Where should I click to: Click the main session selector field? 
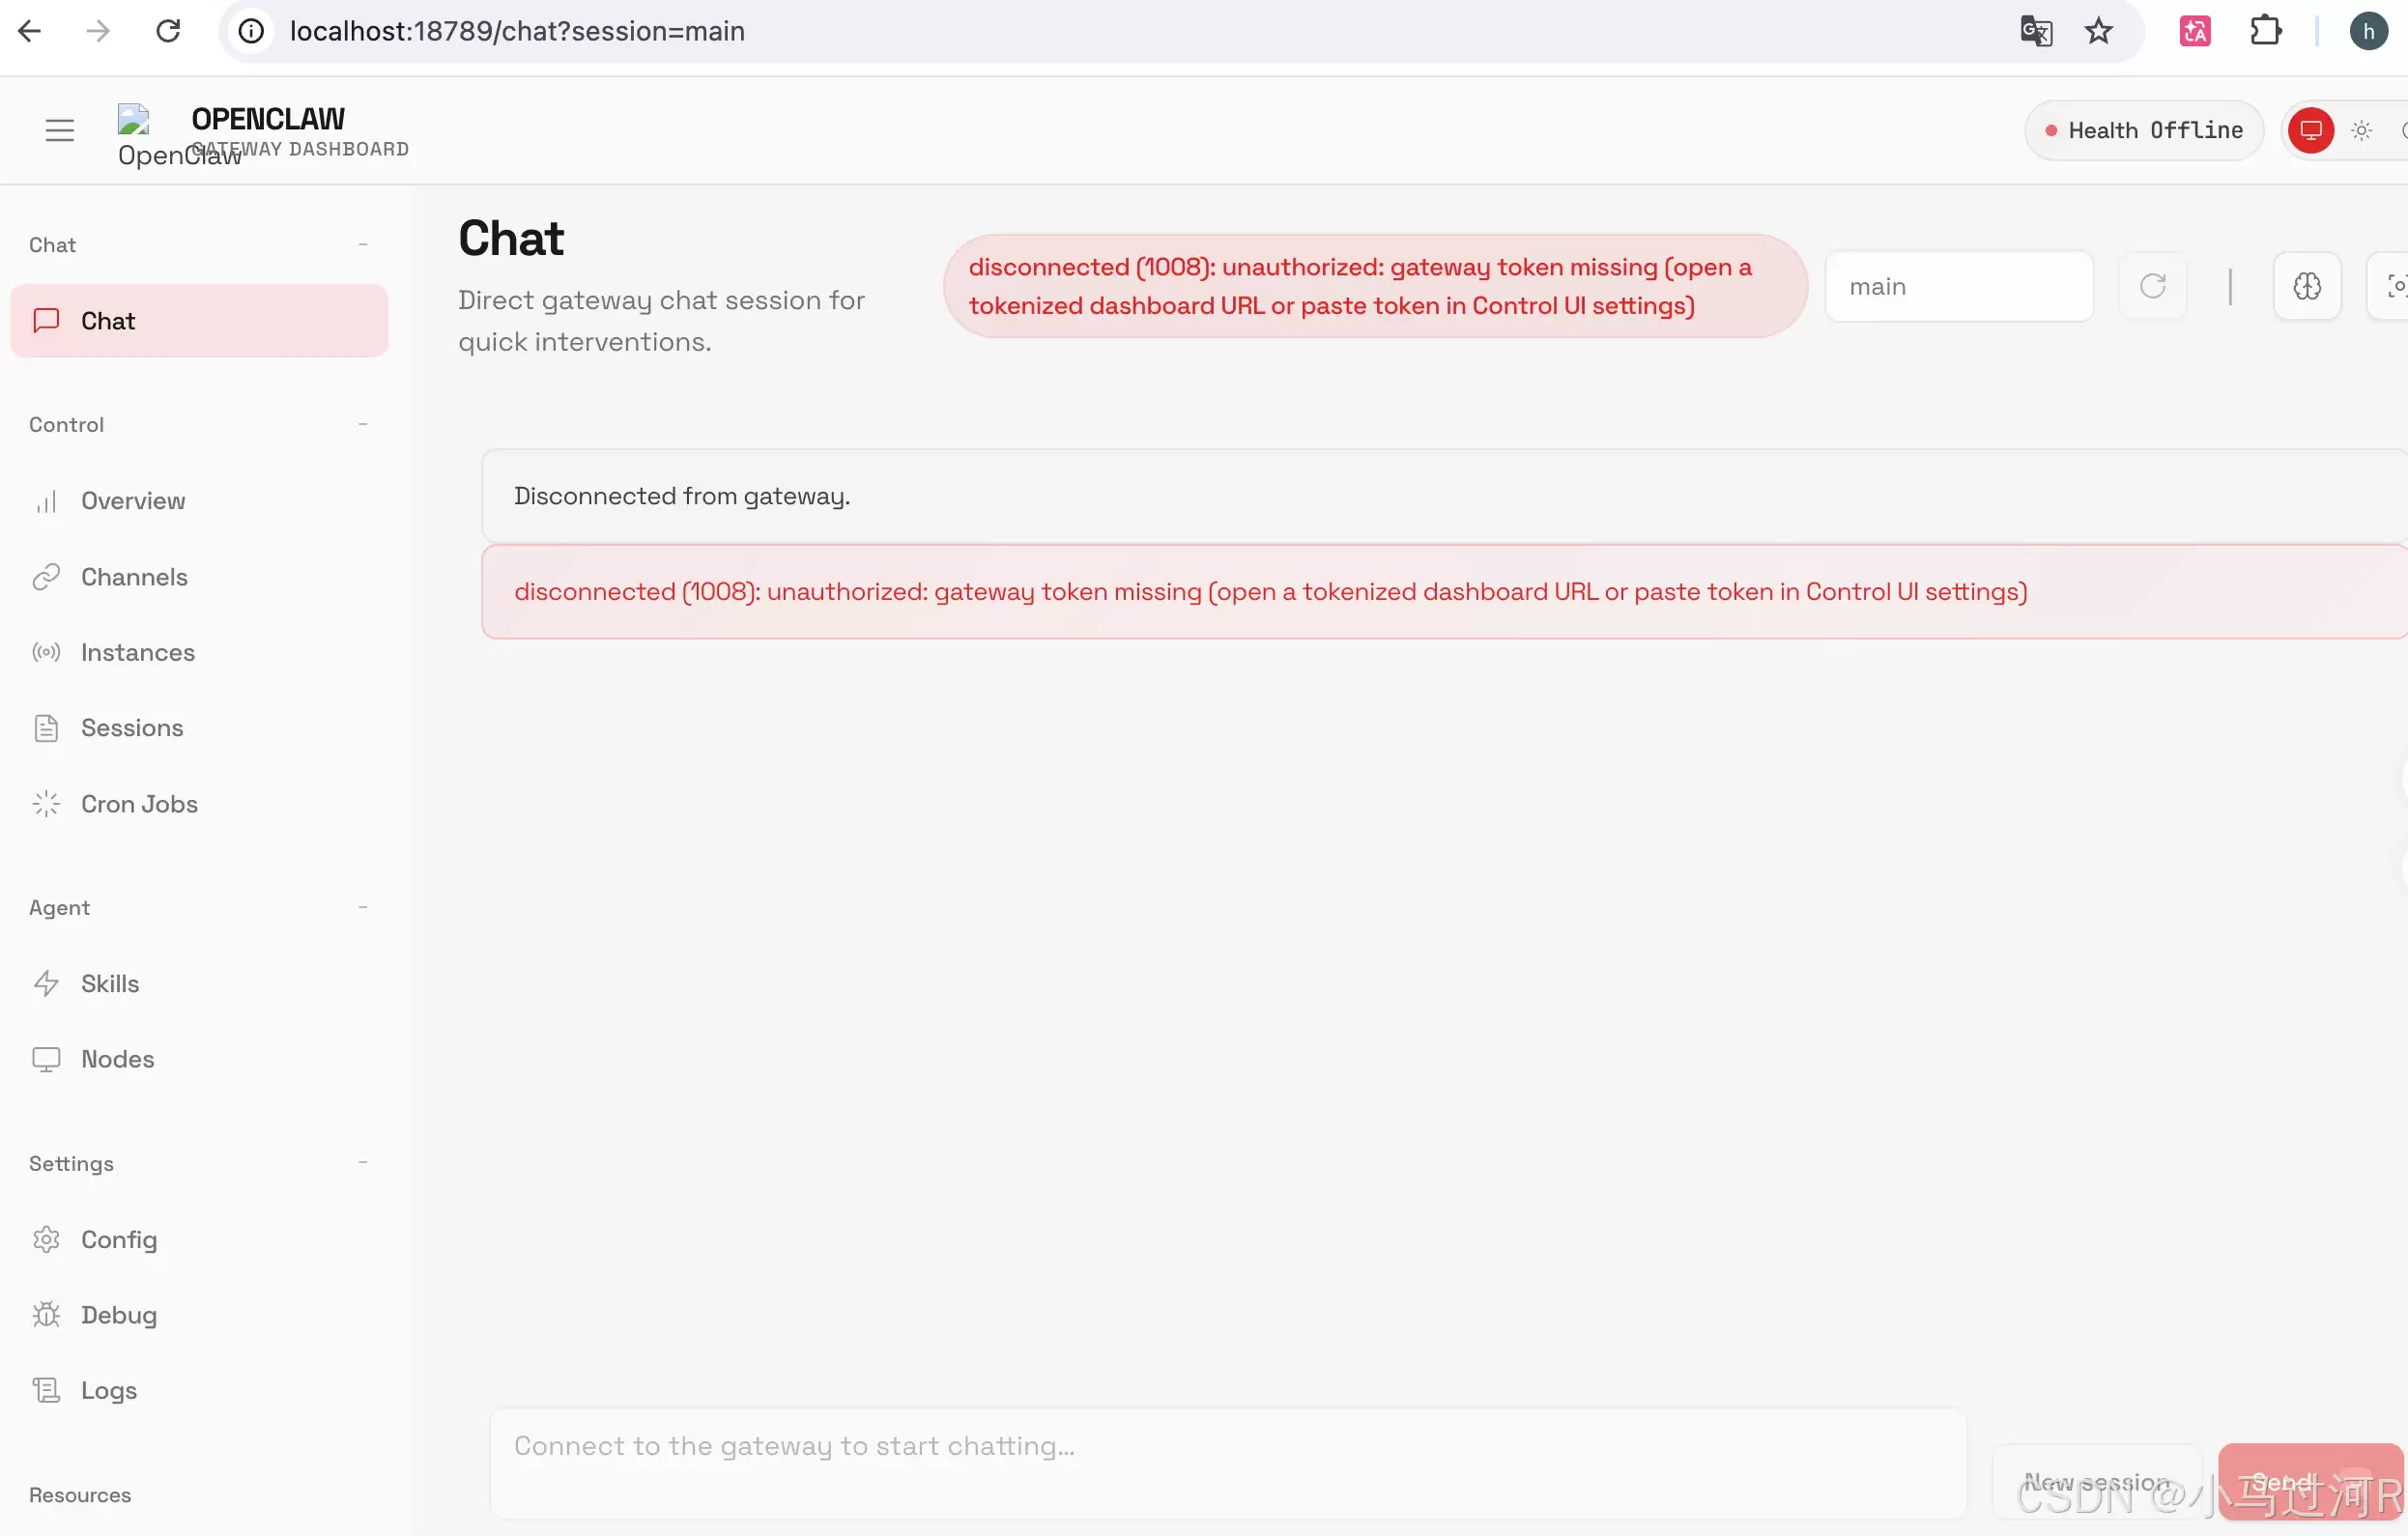[1958, 287]
